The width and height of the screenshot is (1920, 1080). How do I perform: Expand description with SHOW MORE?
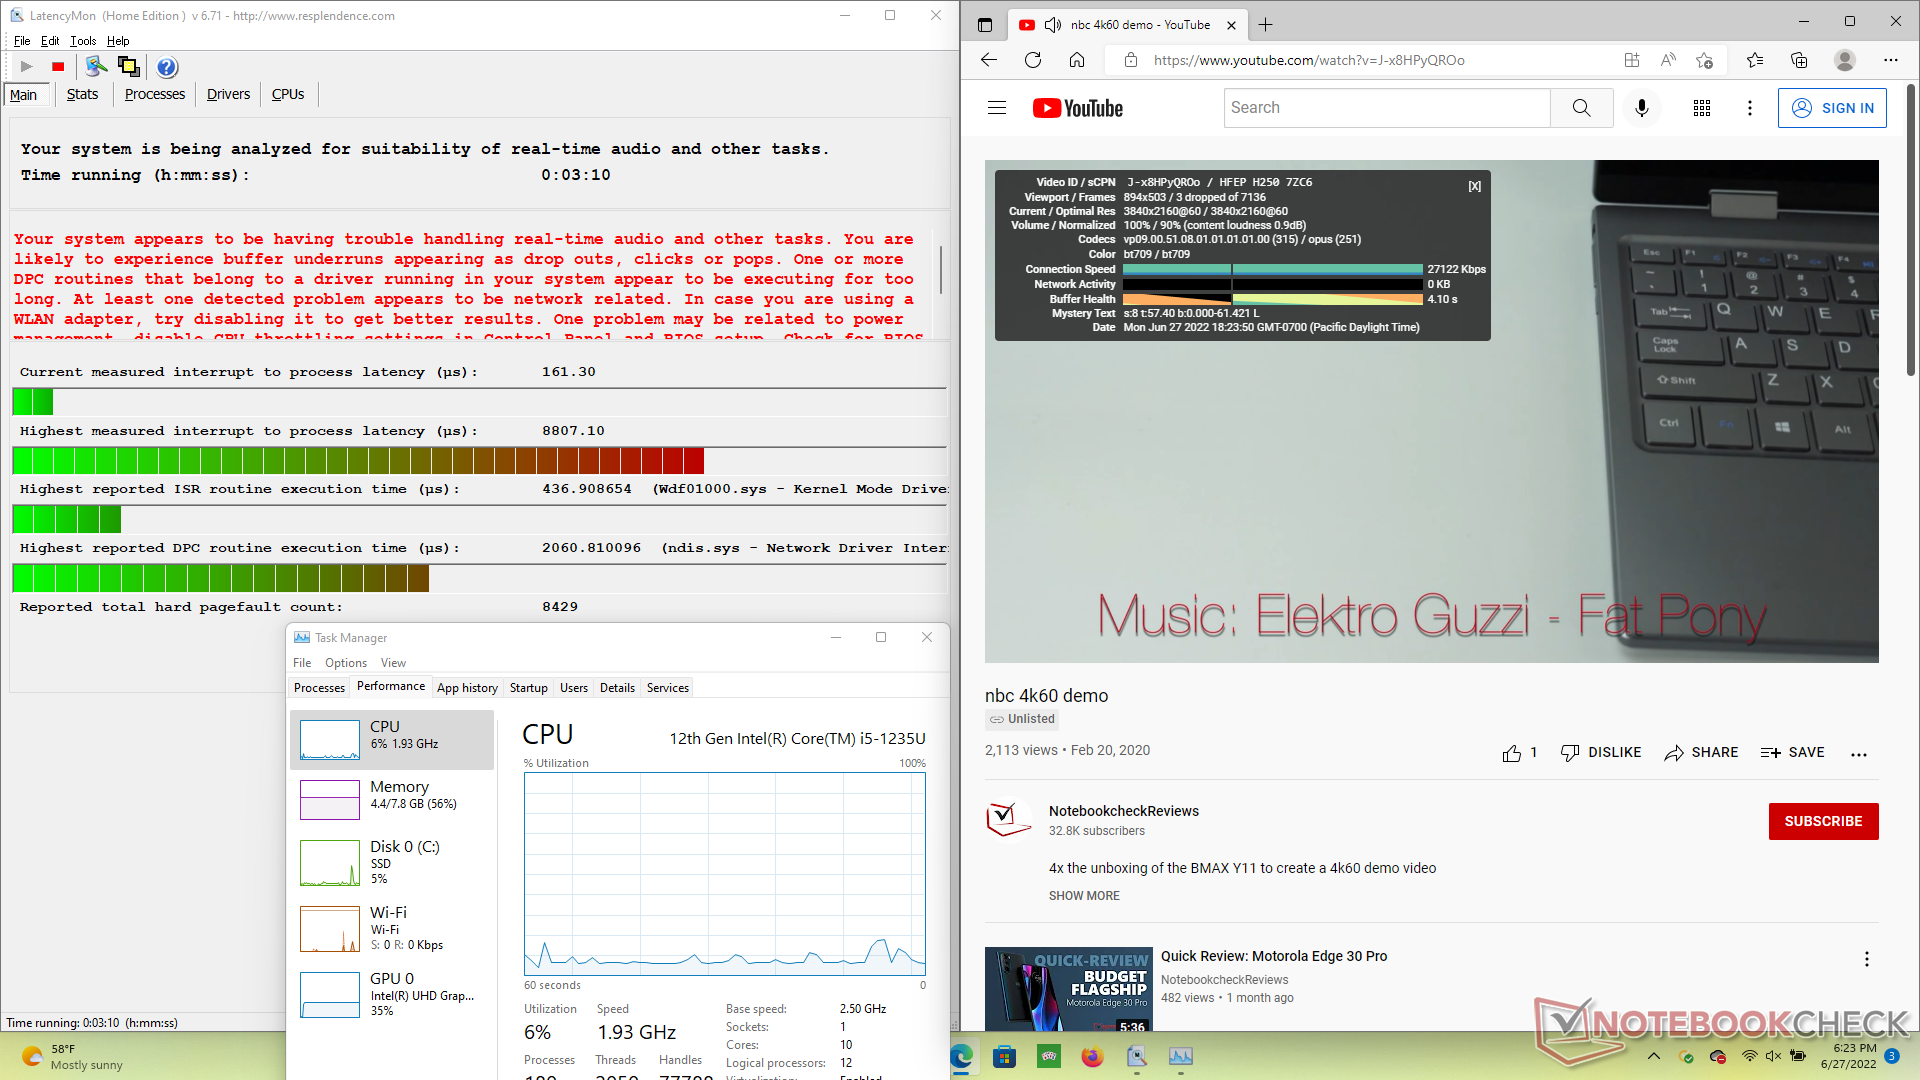point(1084,896)
